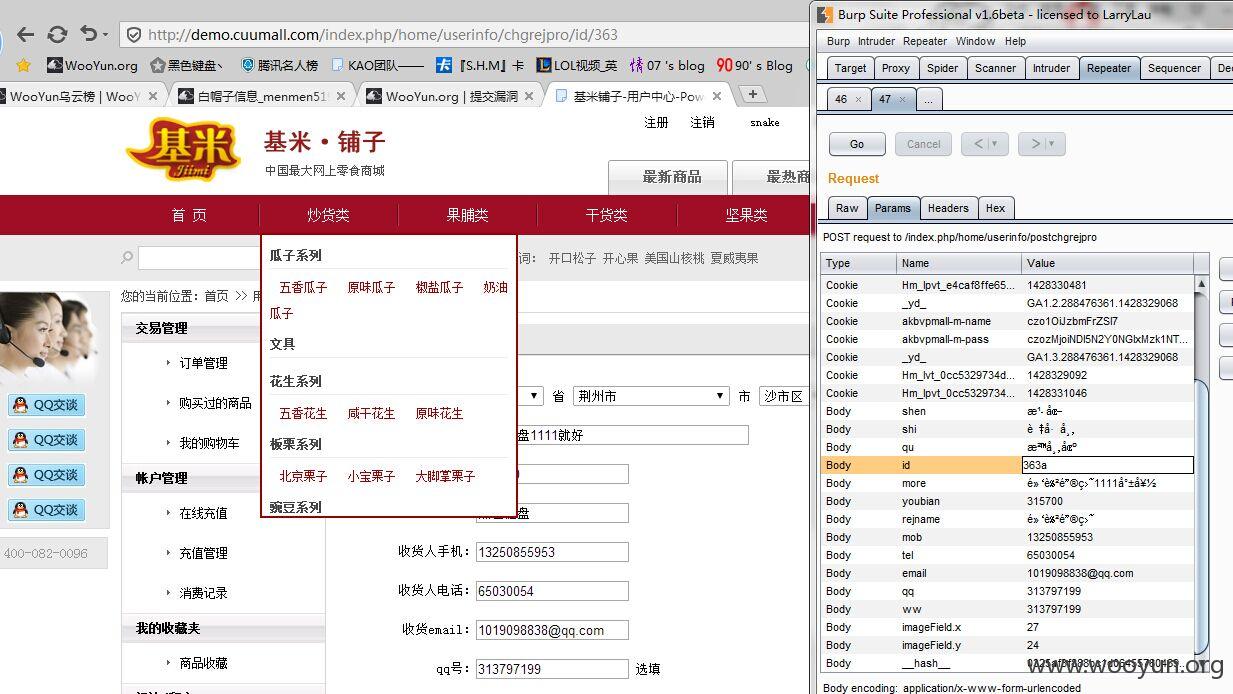
Task: Open the dropdown beside the undo arrow
Action: click(106, 35)
